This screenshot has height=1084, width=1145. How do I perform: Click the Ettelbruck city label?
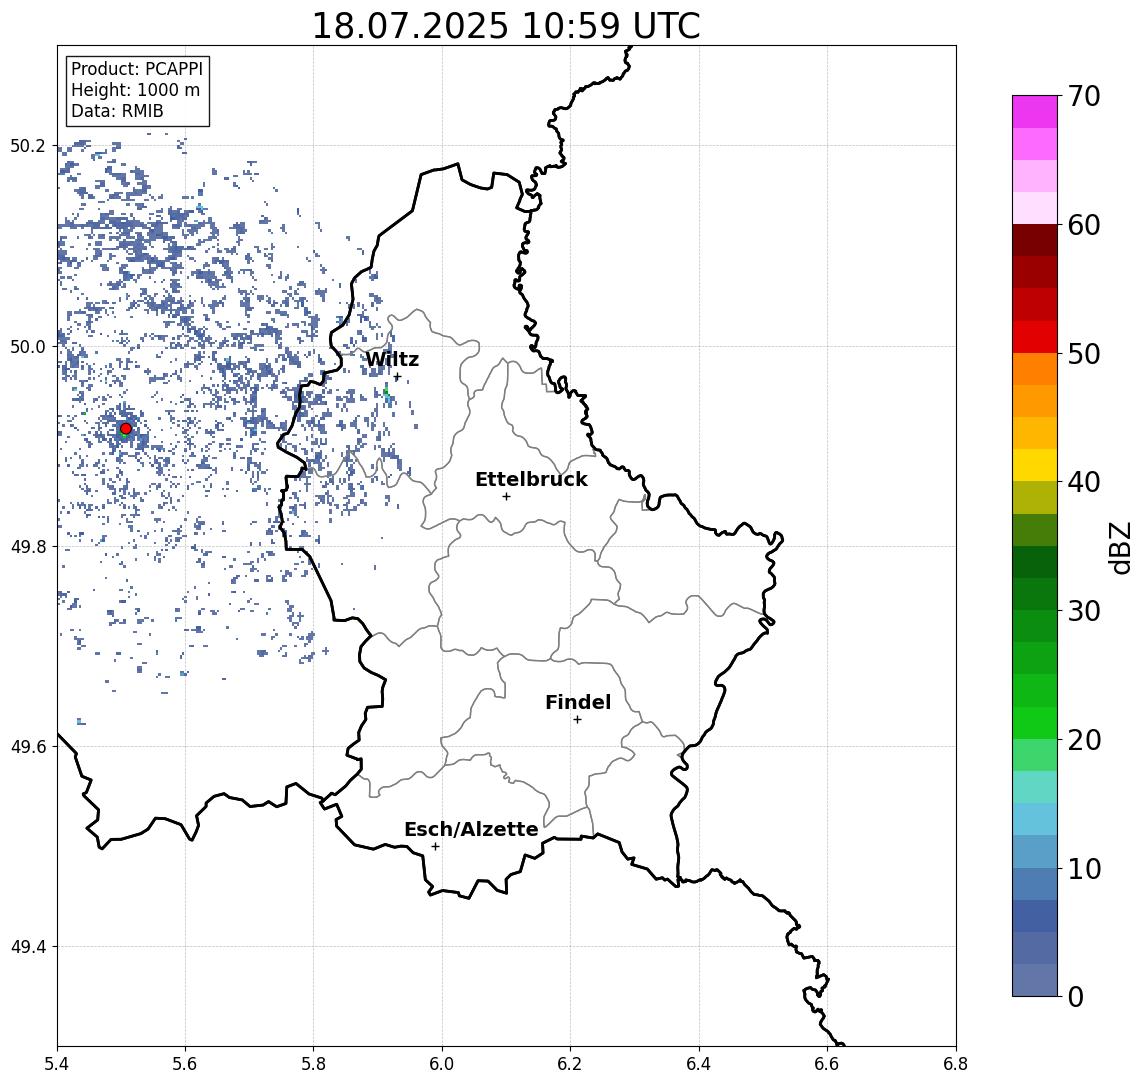click(x=531, y=479)
